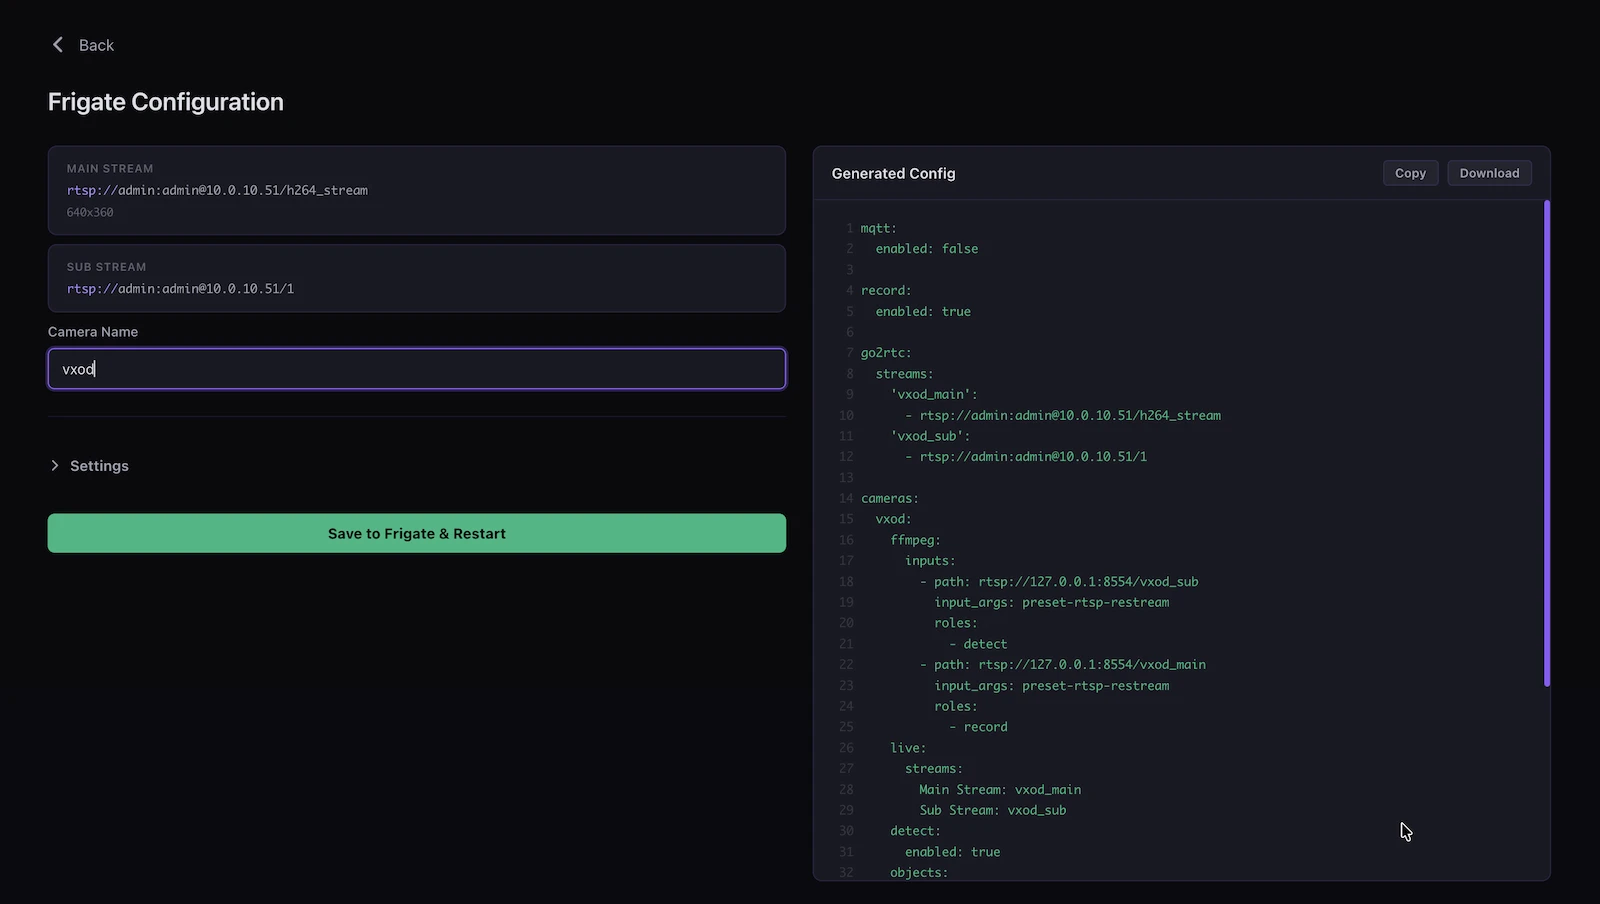The image size is (1600, 904).
Task: Click 'enabled: false' config line
Action: [x=927, y=249]
